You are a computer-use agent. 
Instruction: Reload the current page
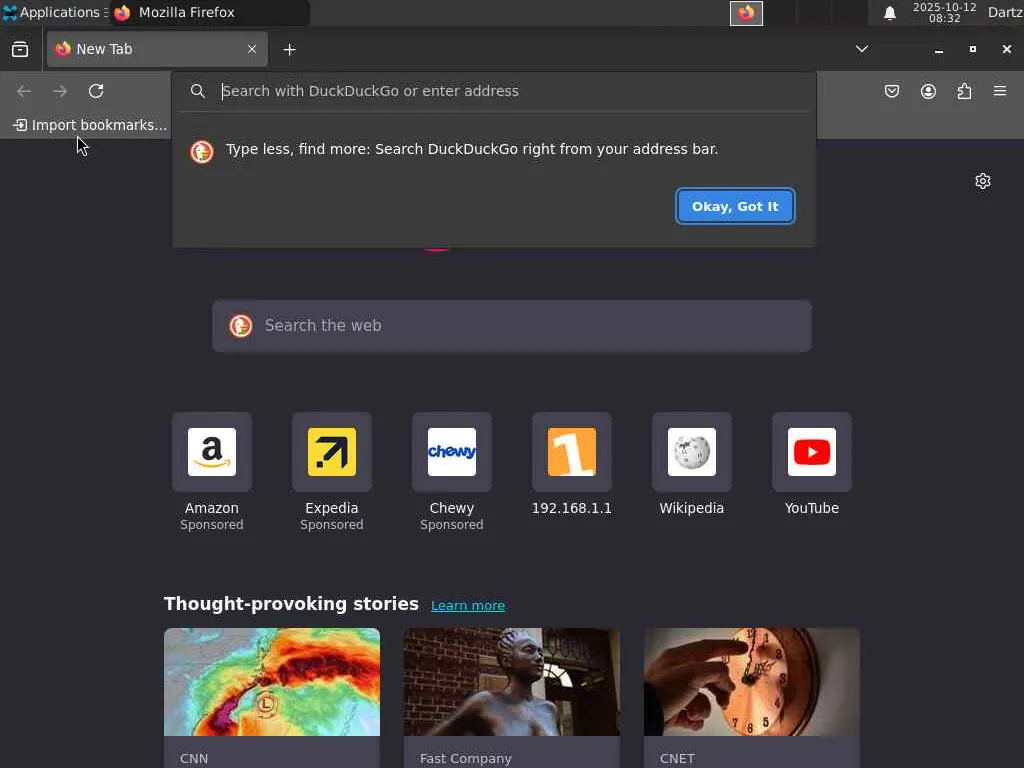96,91
